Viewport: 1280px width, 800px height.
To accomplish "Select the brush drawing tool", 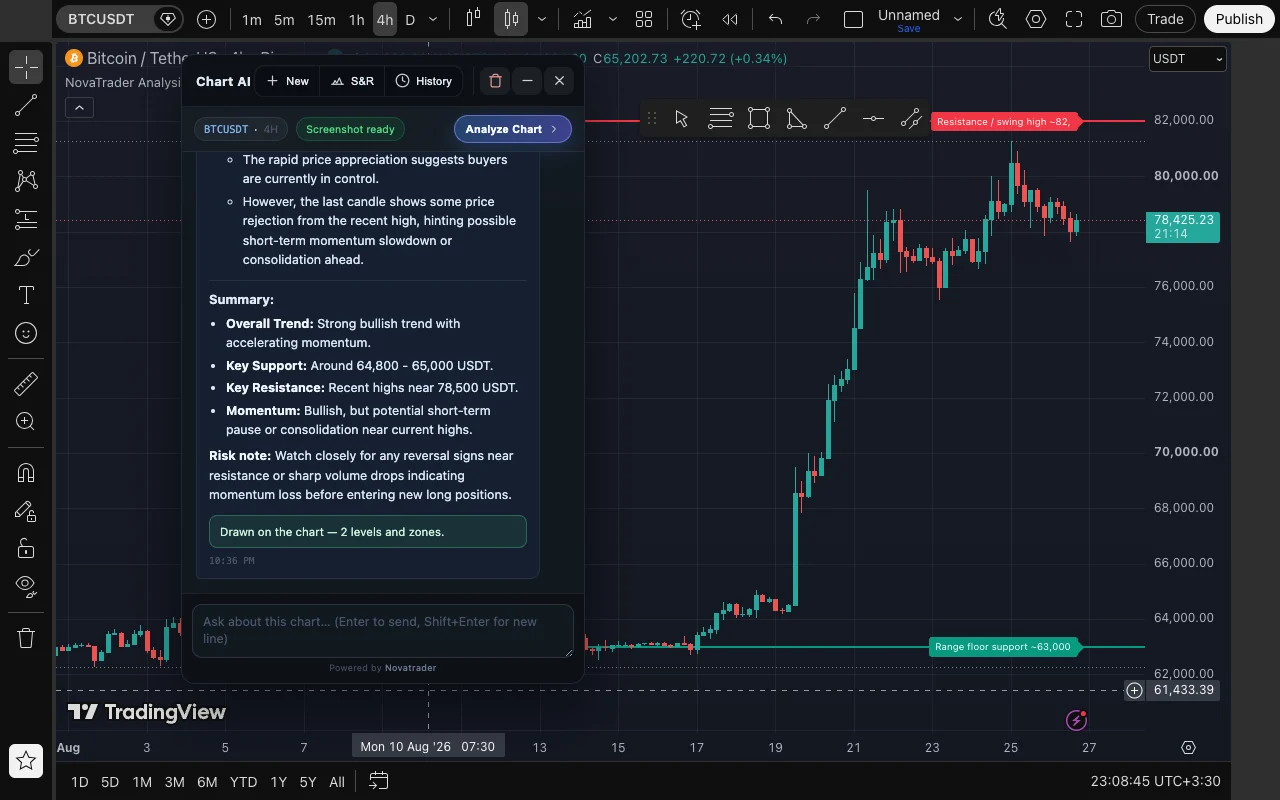I will (26, 257).
